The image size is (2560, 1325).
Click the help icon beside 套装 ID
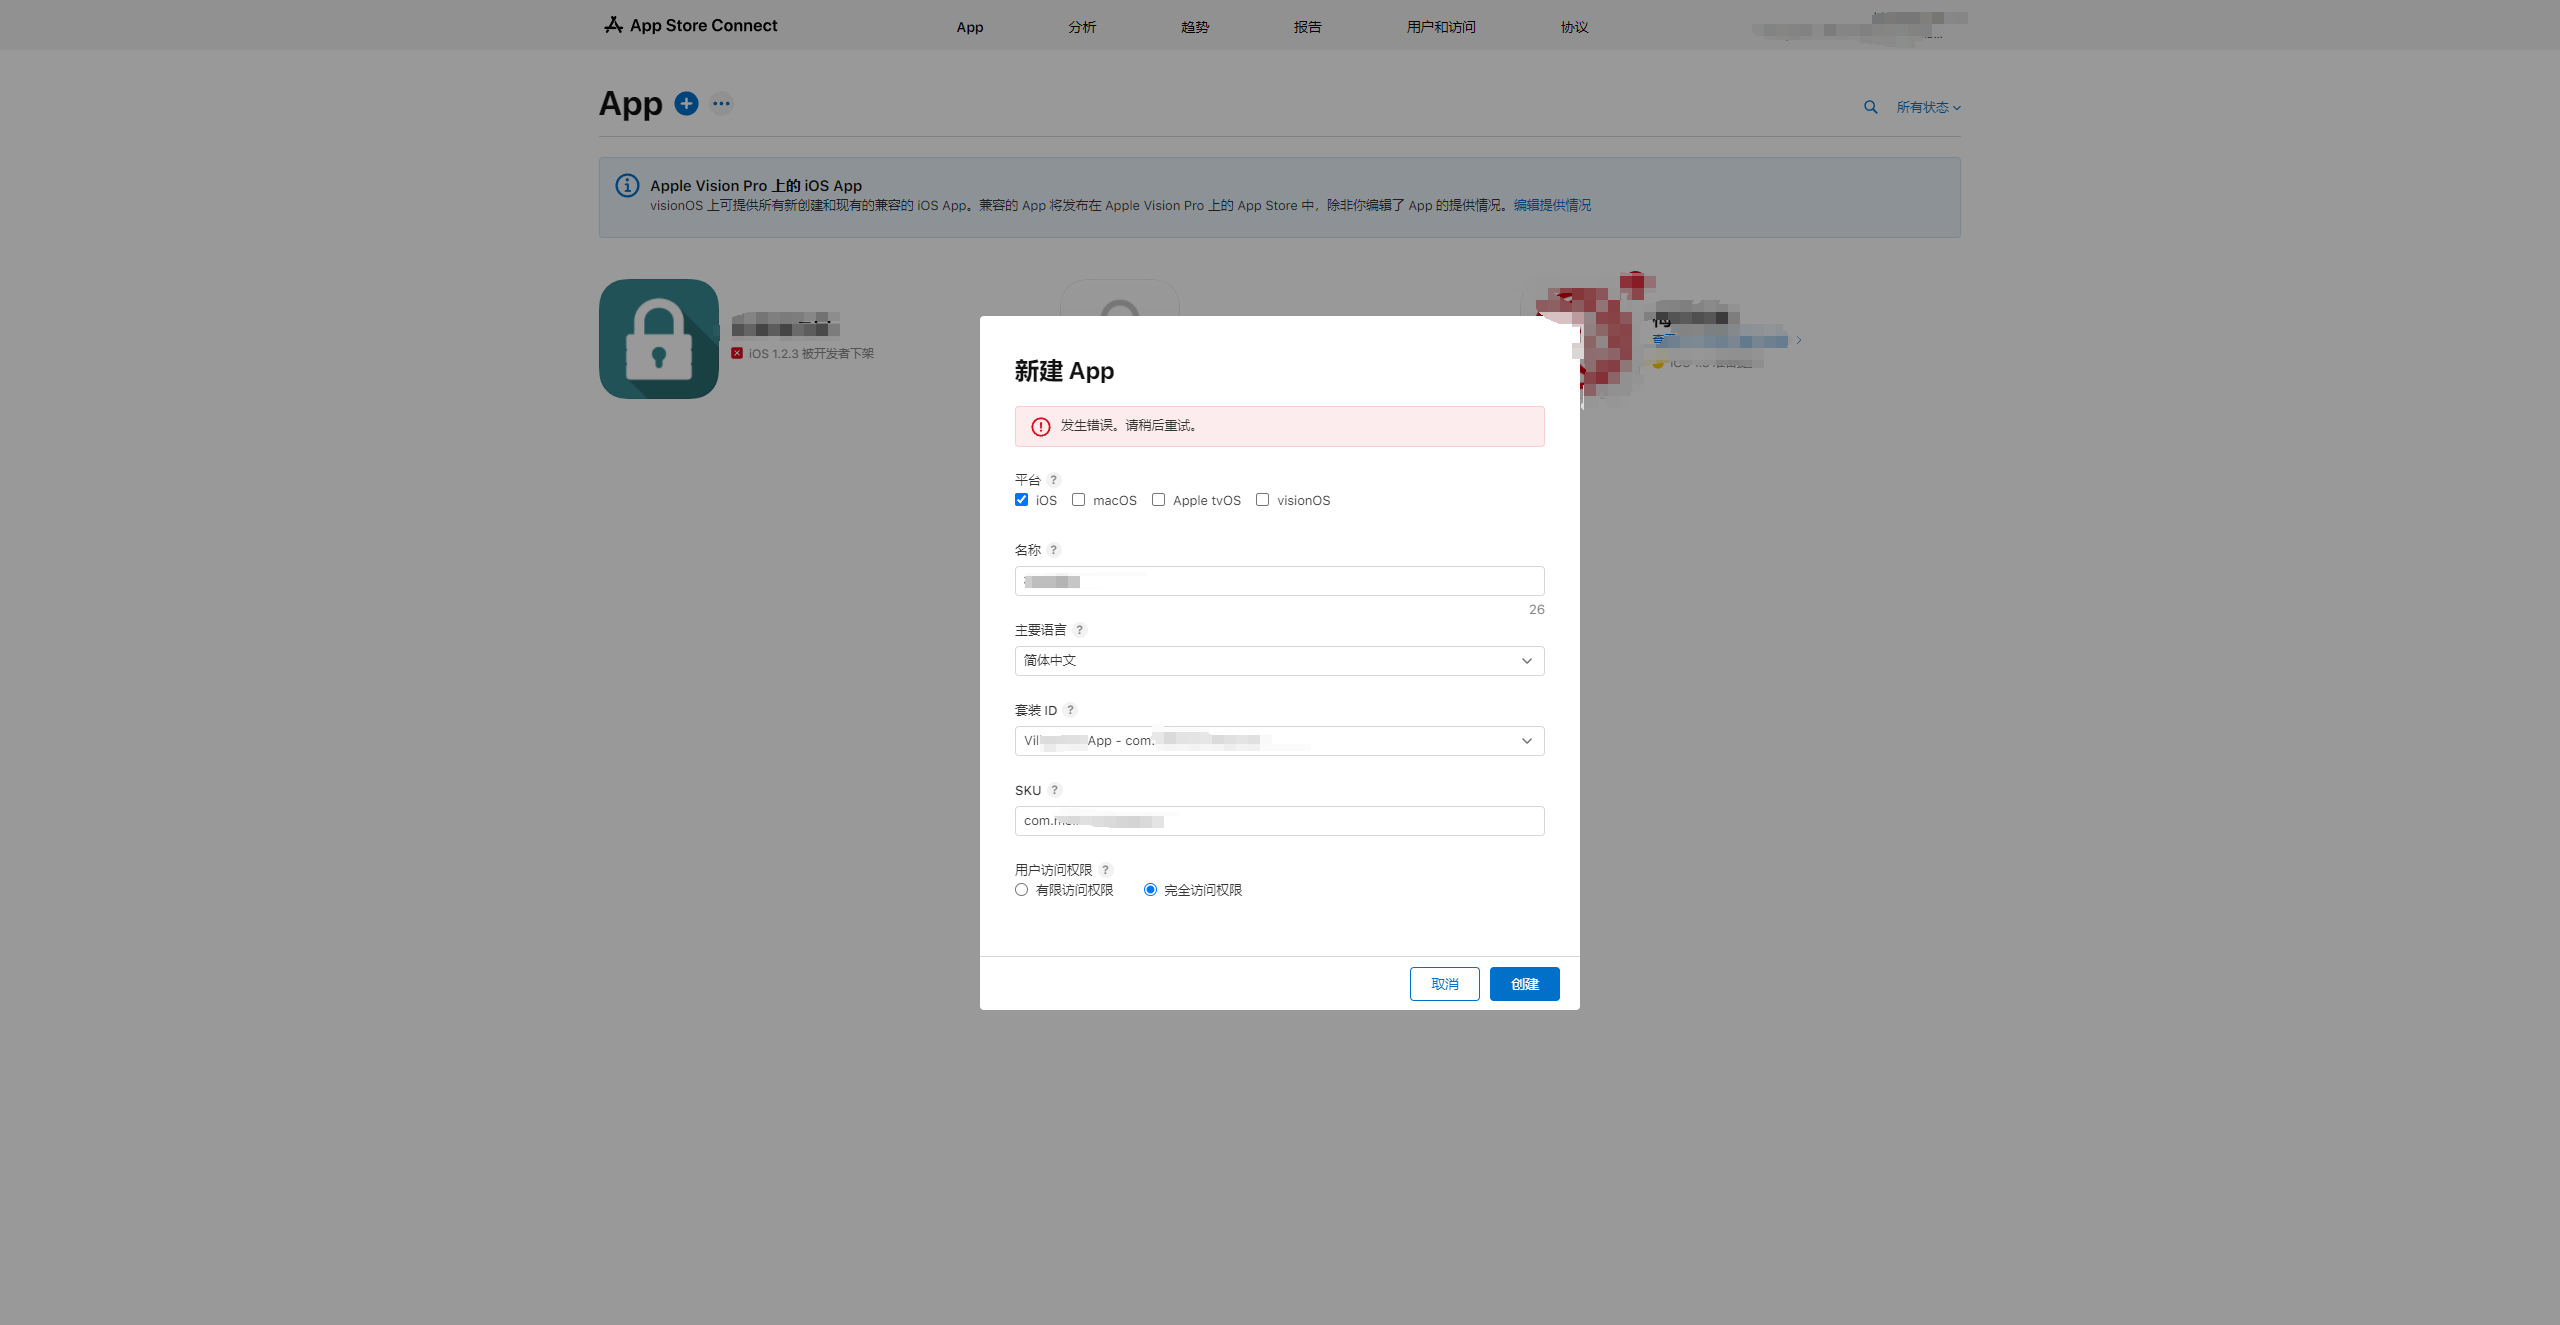[x=1070, y=710]
